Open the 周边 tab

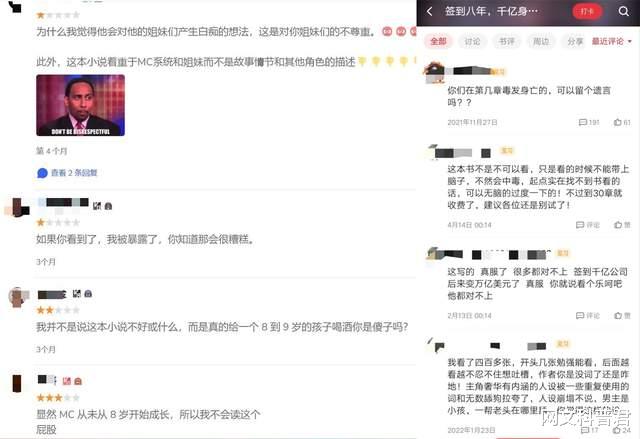pyautogui.click(x=541, y=41)
